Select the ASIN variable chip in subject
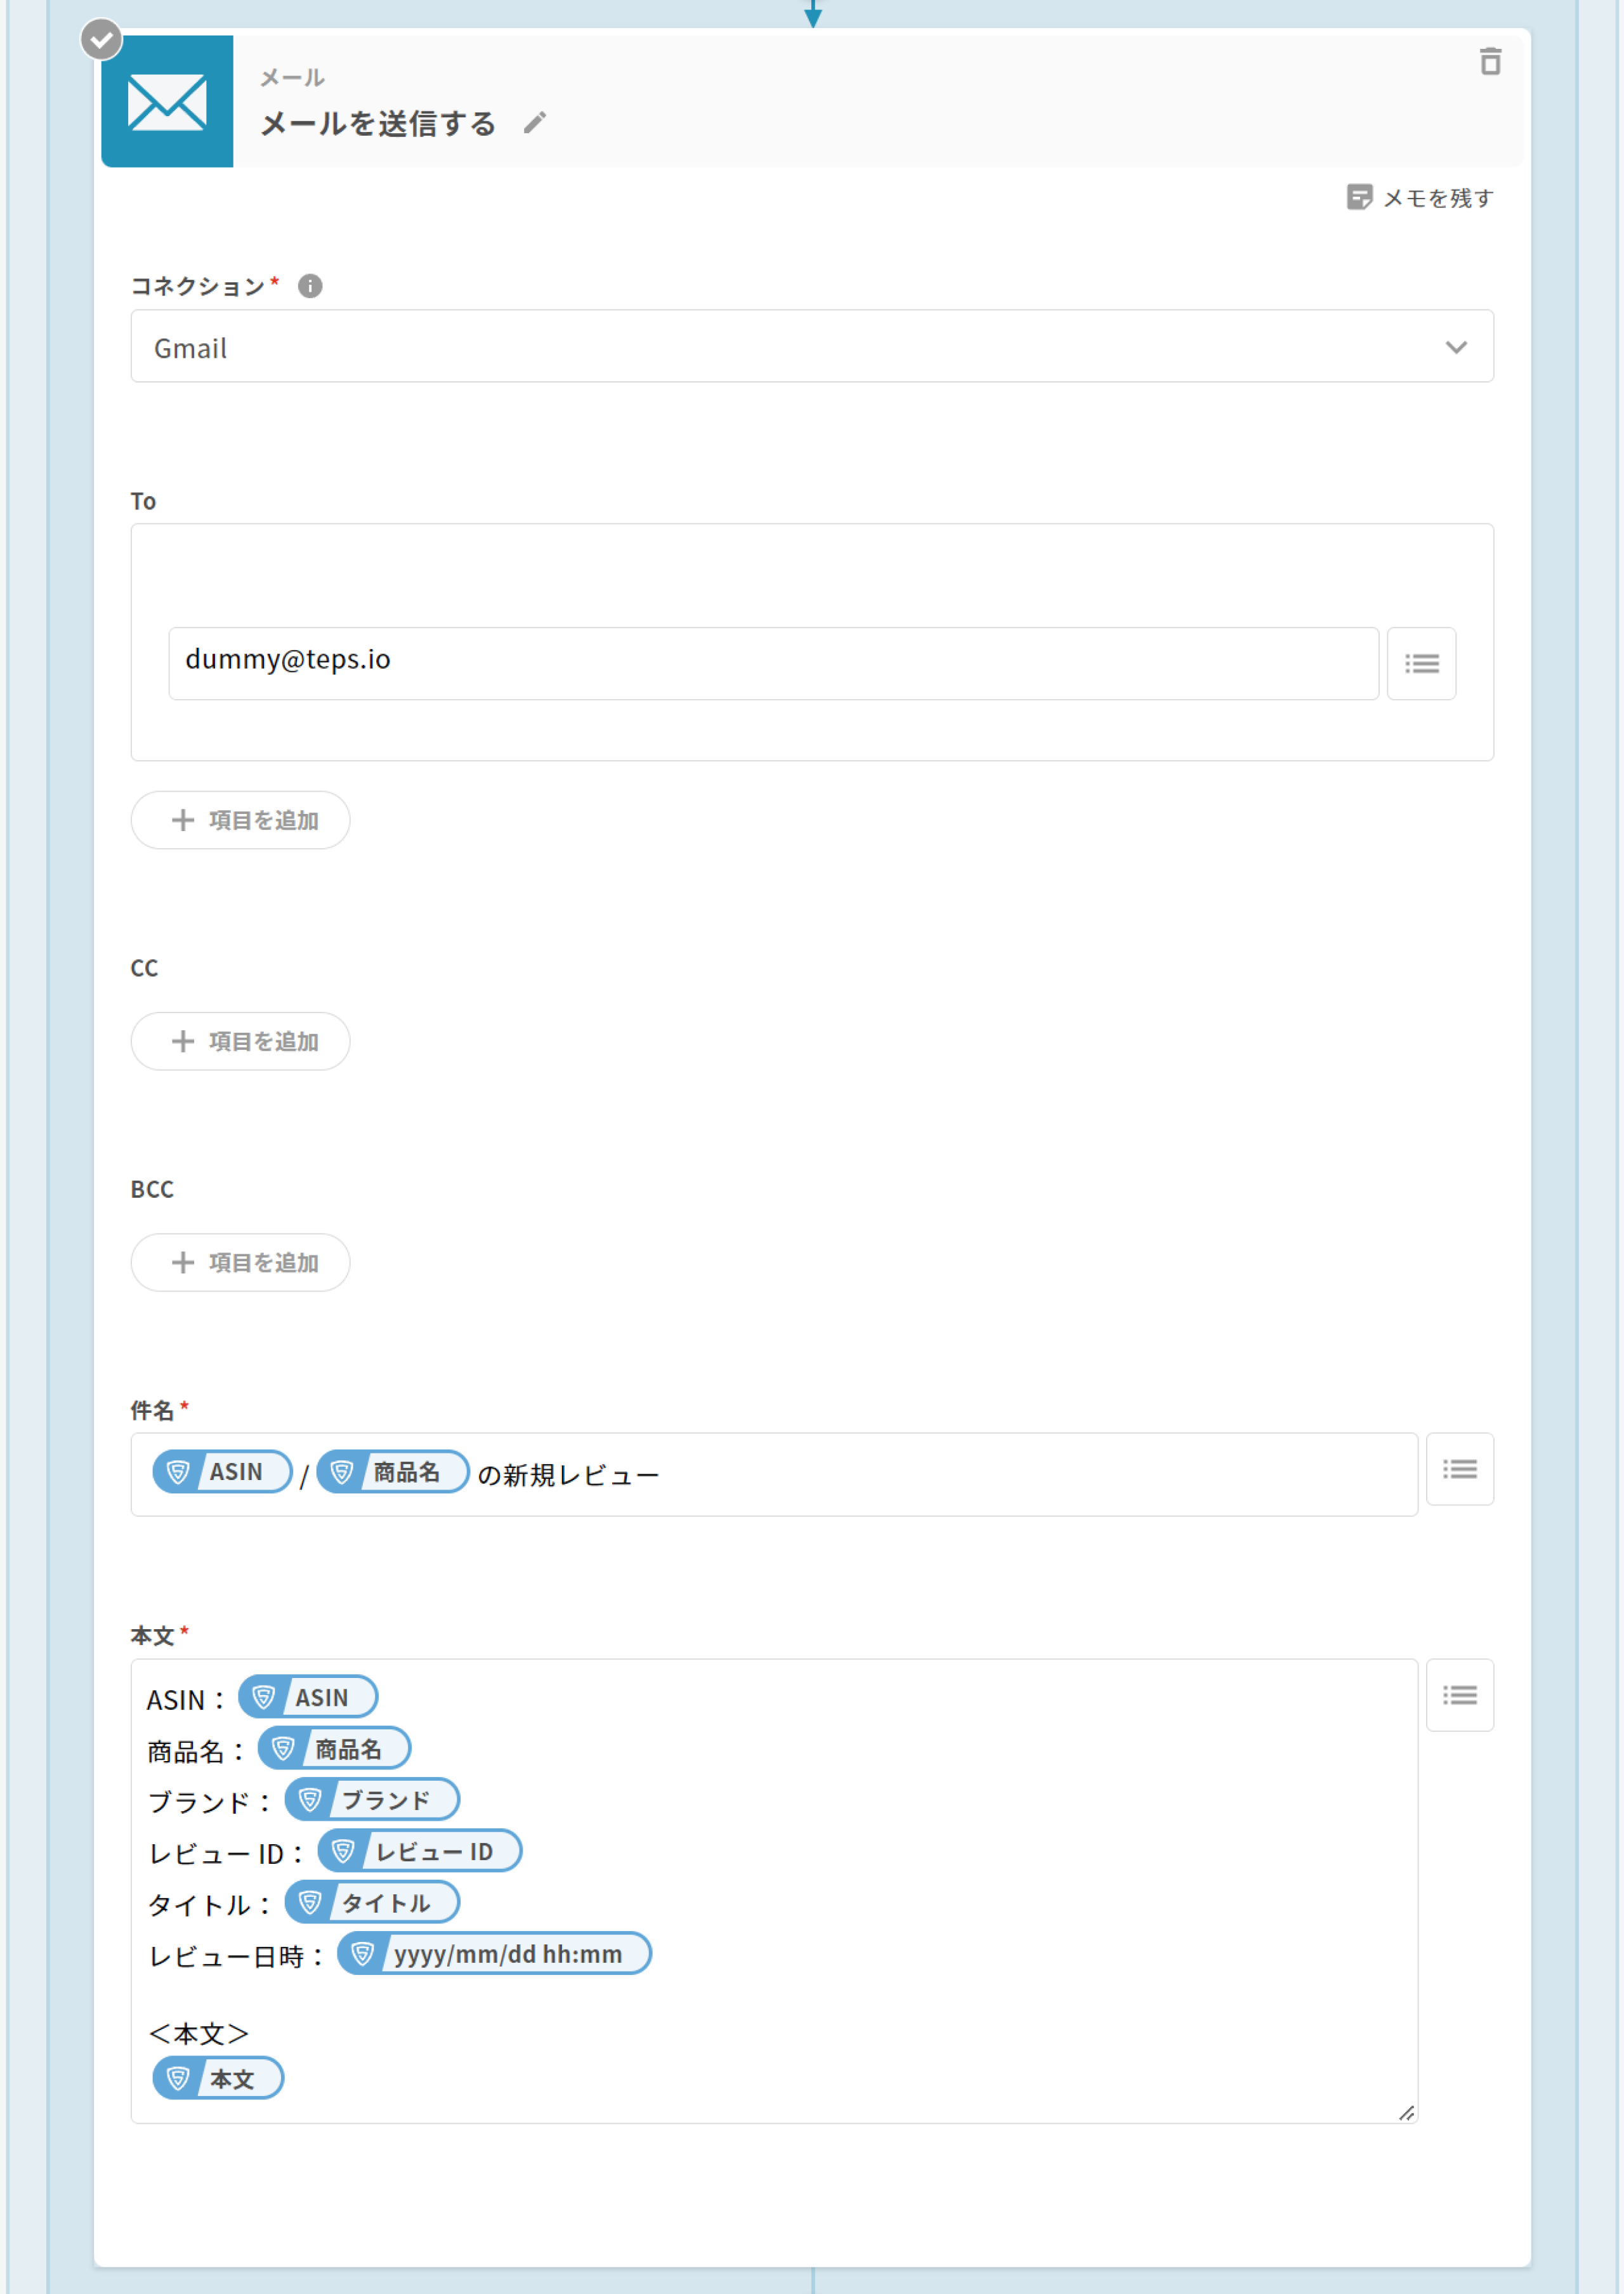This screenshot has width=1624, height=2294. pos(222,1472)
